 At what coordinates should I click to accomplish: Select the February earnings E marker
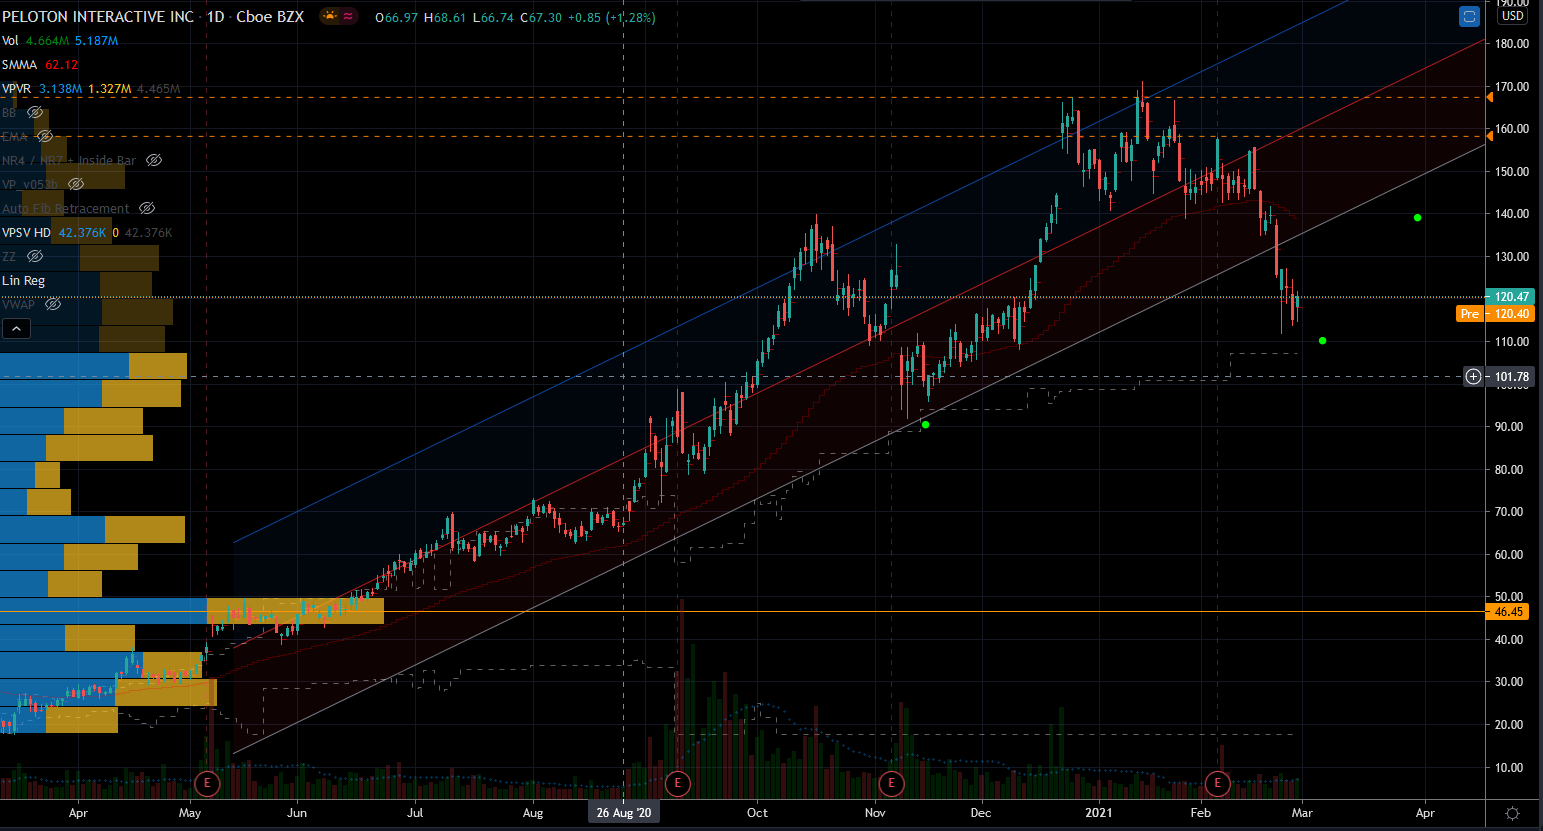(x=1217, y=782)
